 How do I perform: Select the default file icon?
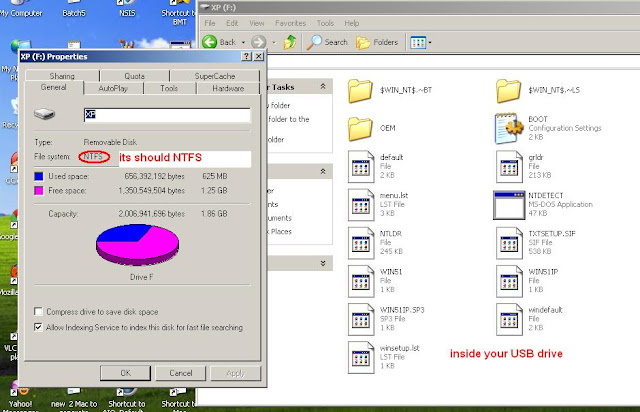click(x=361, y=166)
